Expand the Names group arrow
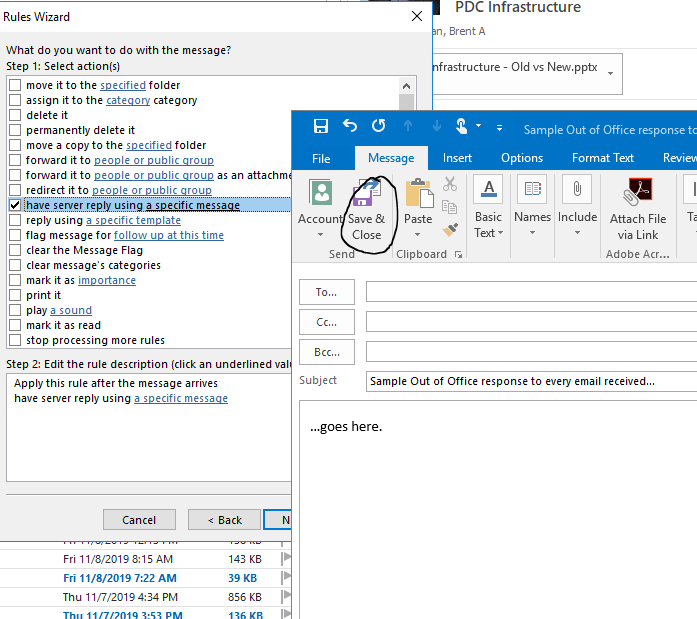 coord(532,232)
